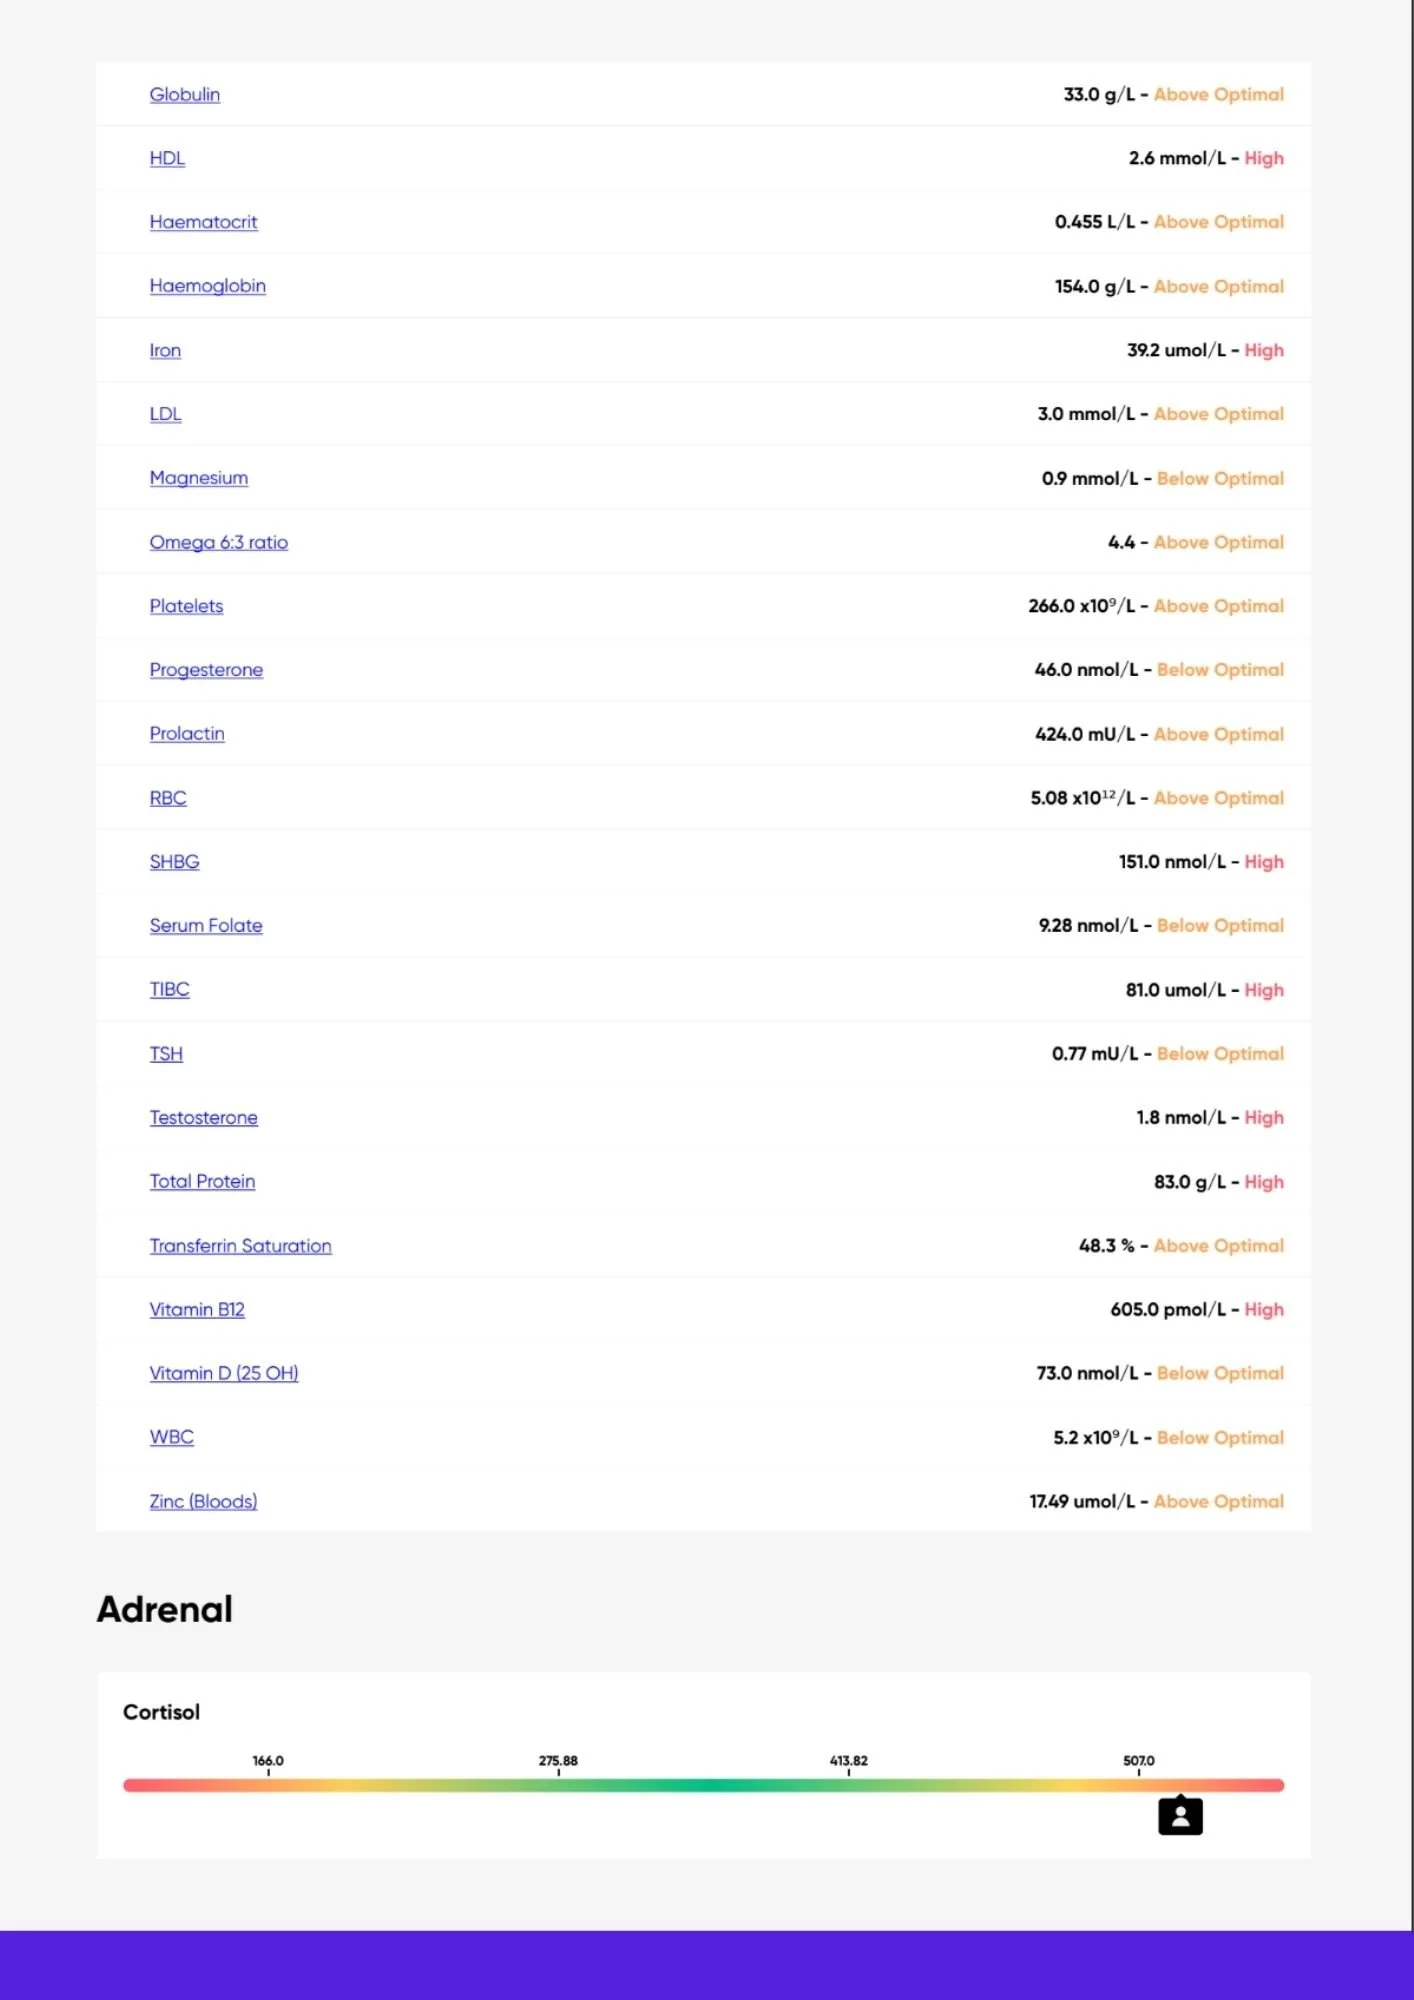
Task: Select the Zinc (Bloods) link
Action: click(x=203, y=1501)
